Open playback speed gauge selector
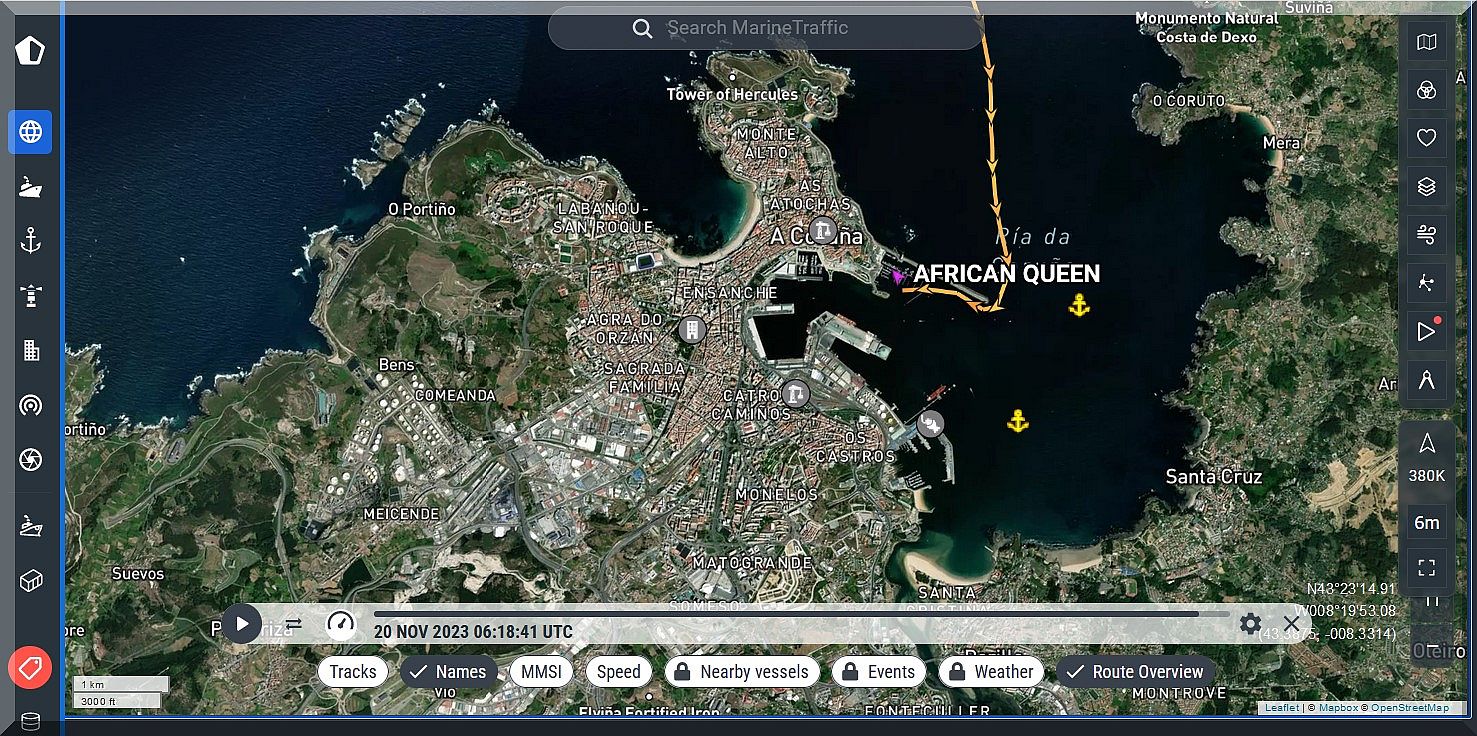The image size is (1477, 736). coord(341,624)
